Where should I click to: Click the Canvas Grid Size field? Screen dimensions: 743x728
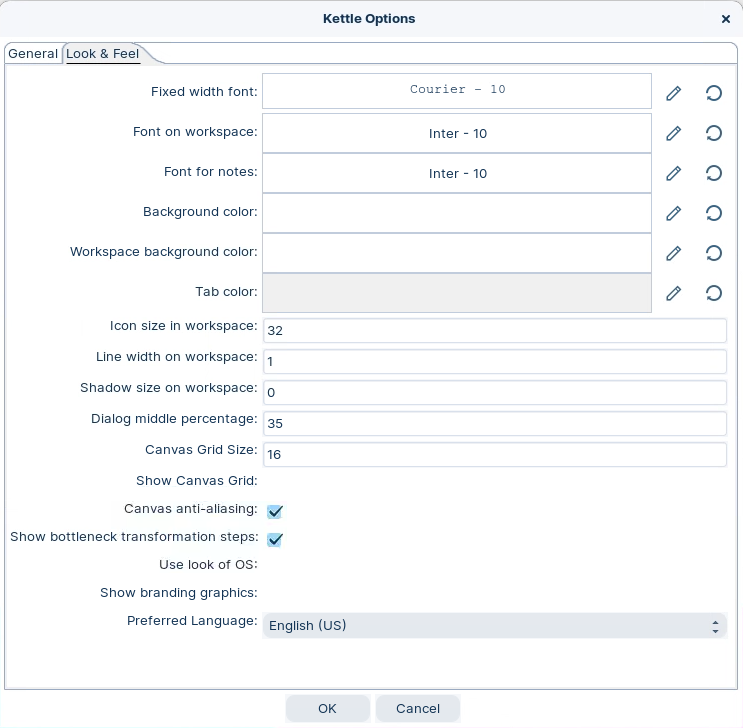pyautogui.click(x=494, y=455)
